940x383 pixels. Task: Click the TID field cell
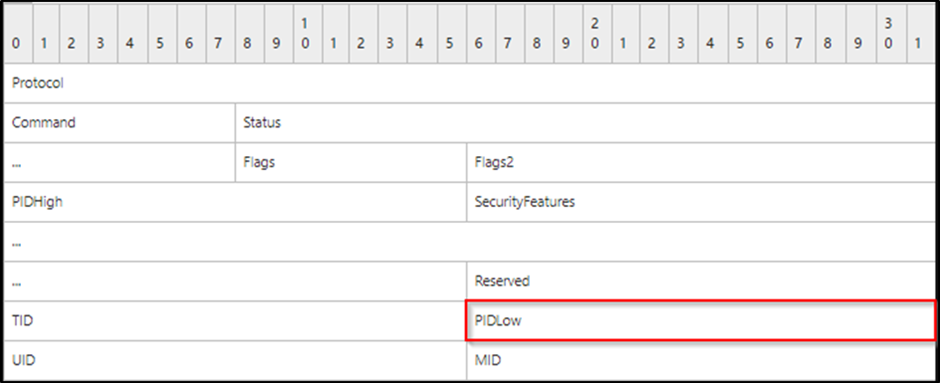point(235,321)
